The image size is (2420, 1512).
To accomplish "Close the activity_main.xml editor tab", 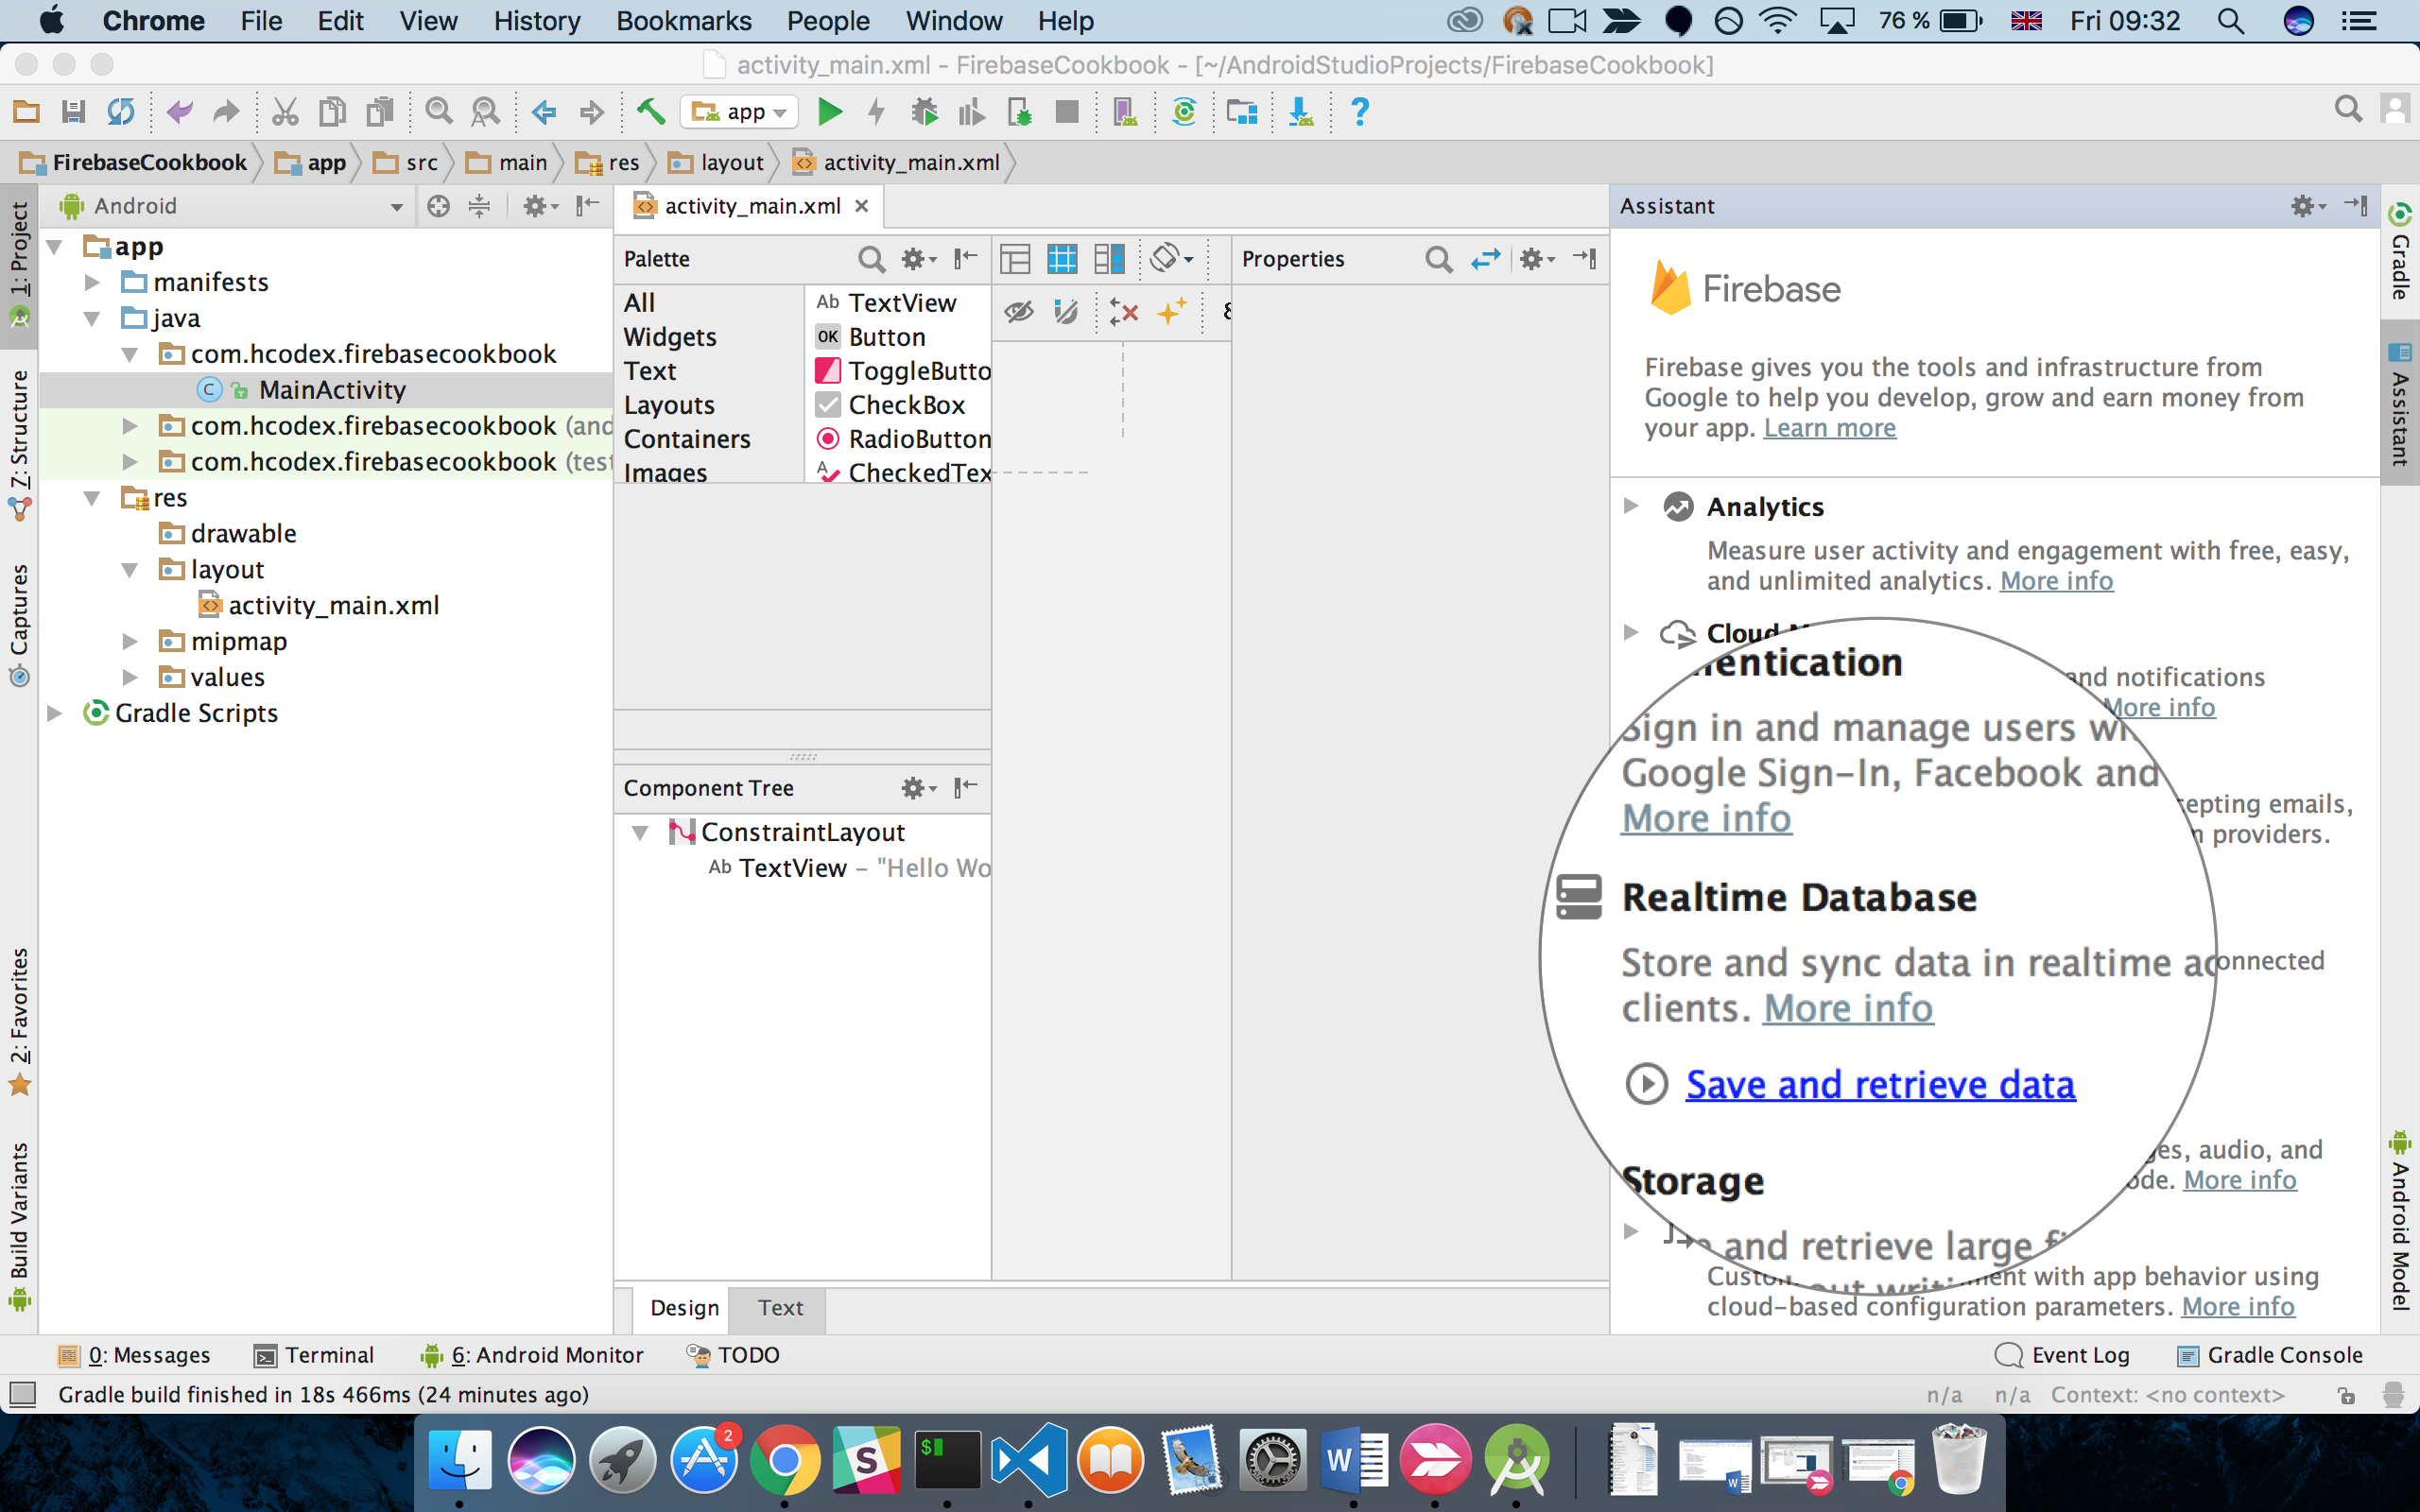I will pyautogui.click(x=861, y=206).
